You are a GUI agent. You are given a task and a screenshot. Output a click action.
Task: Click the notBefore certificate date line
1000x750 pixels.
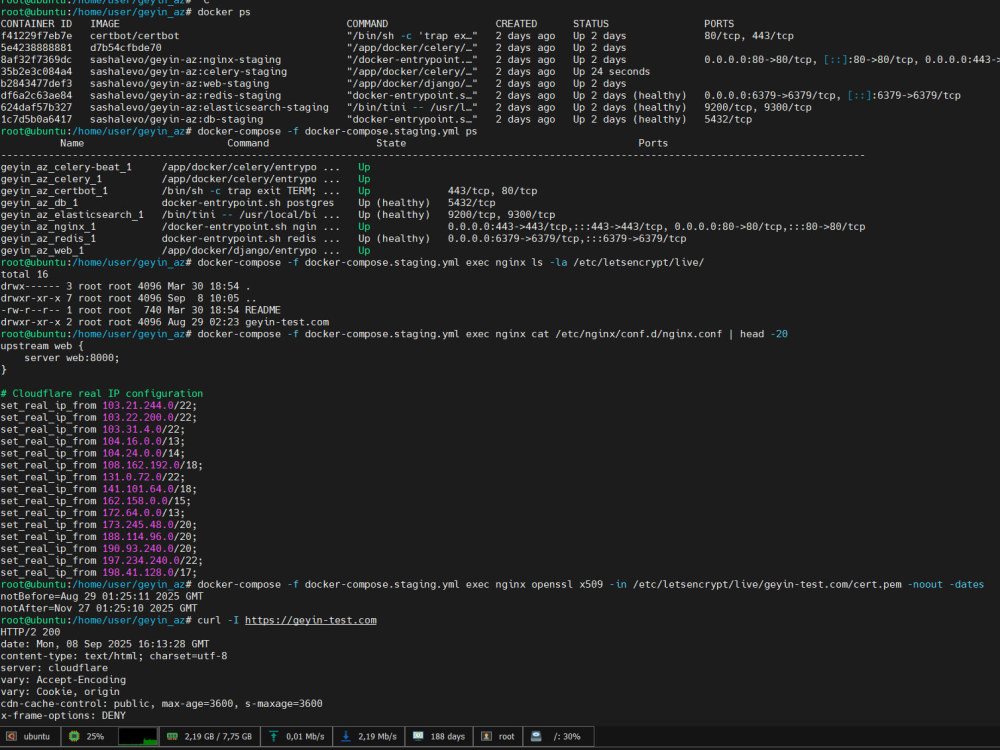102,596
